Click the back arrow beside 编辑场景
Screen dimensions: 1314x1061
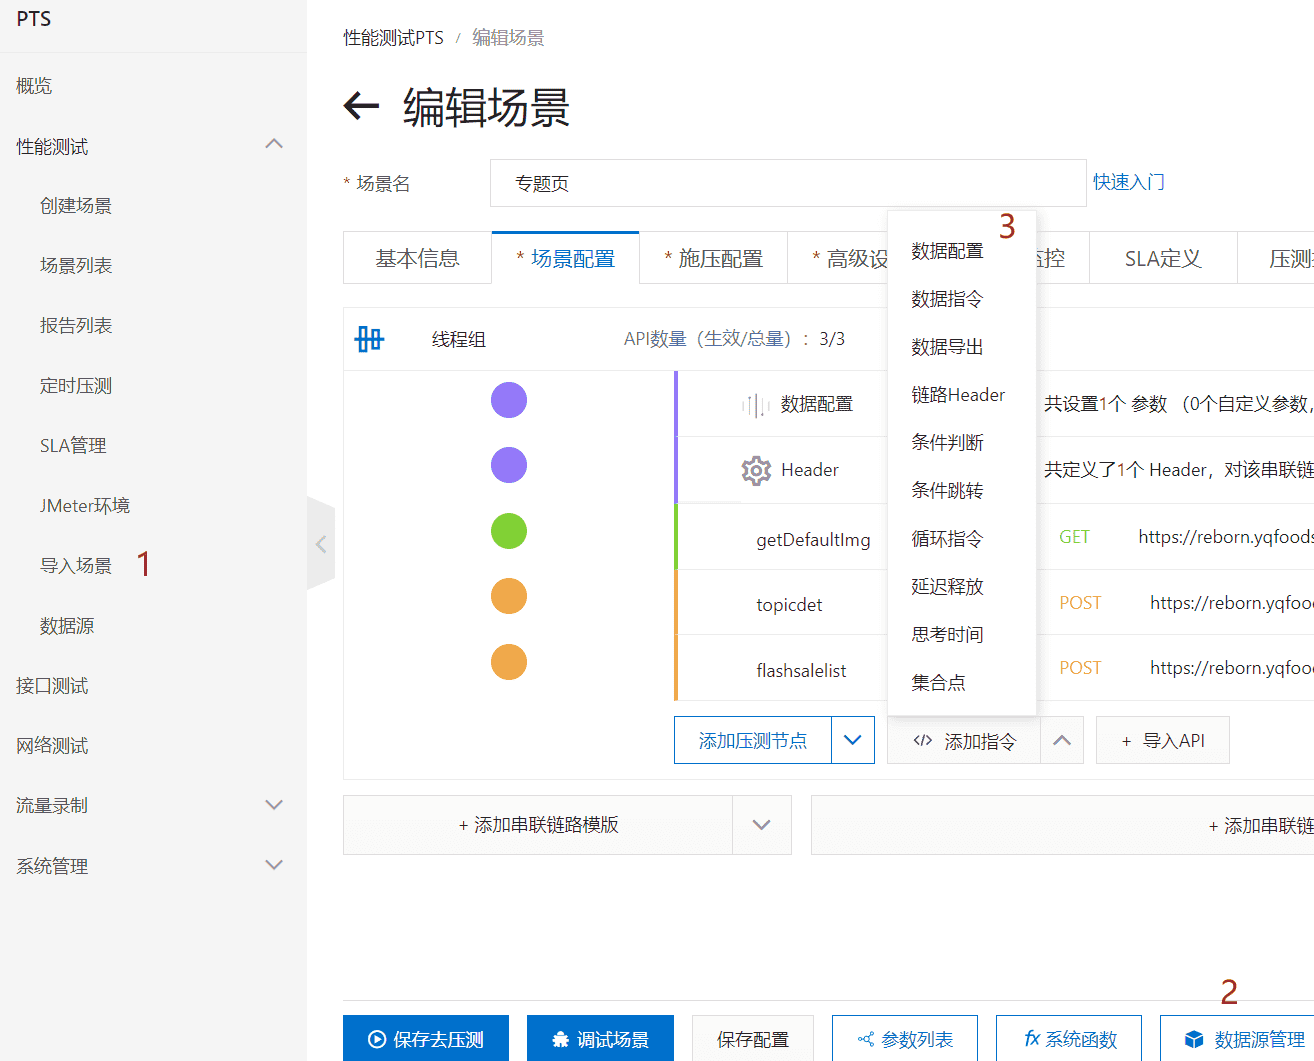(x=361, y=106)
